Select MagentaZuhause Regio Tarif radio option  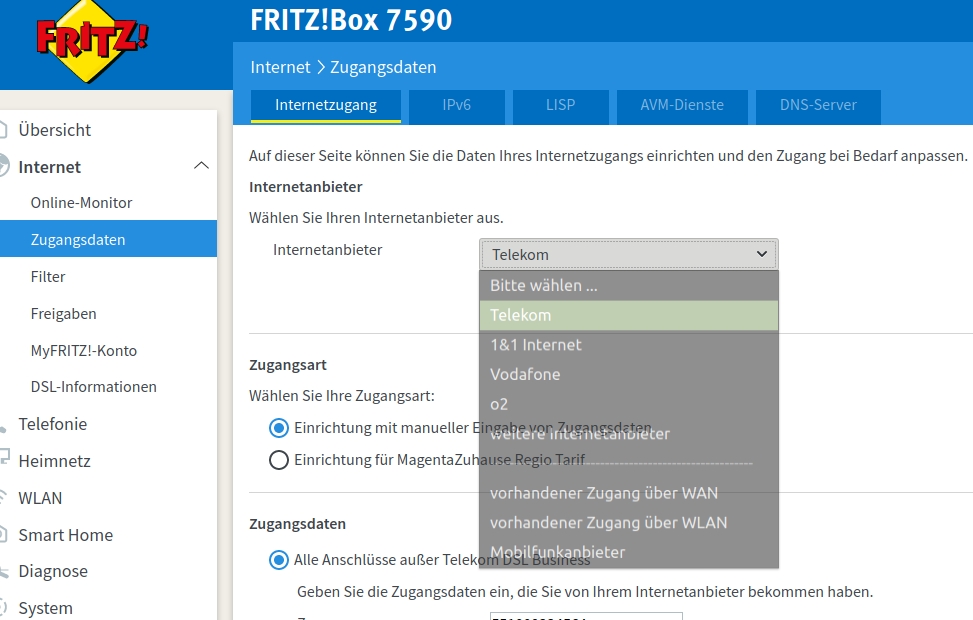pos(279,460)
